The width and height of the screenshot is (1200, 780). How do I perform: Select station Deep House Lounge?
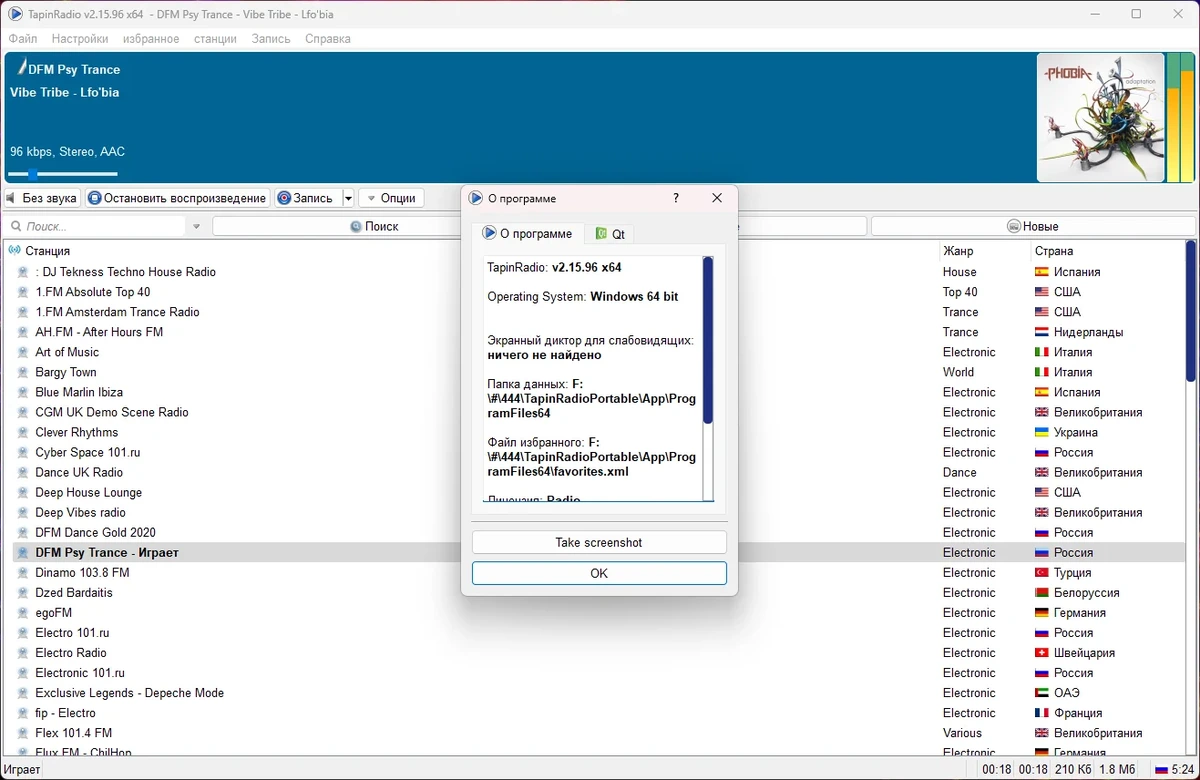89,493
